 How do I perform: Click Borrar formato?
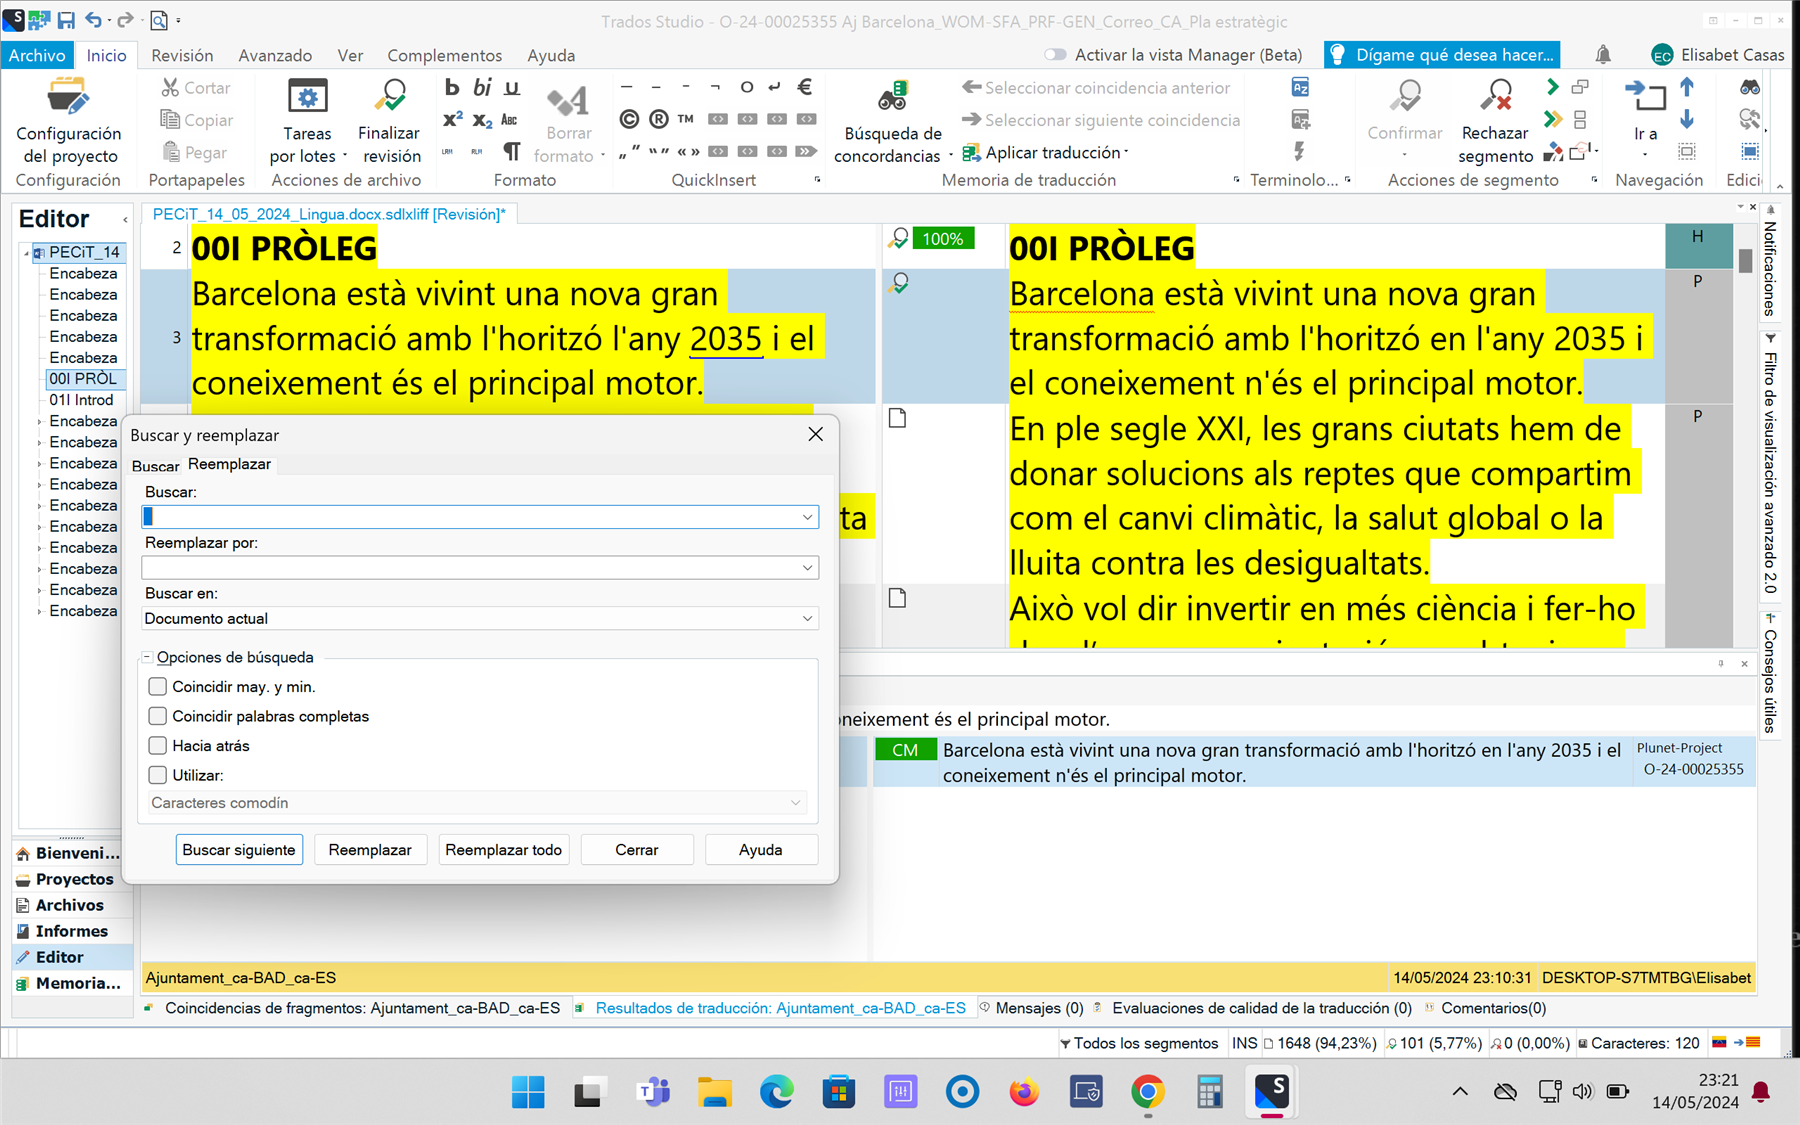(568, 122)
